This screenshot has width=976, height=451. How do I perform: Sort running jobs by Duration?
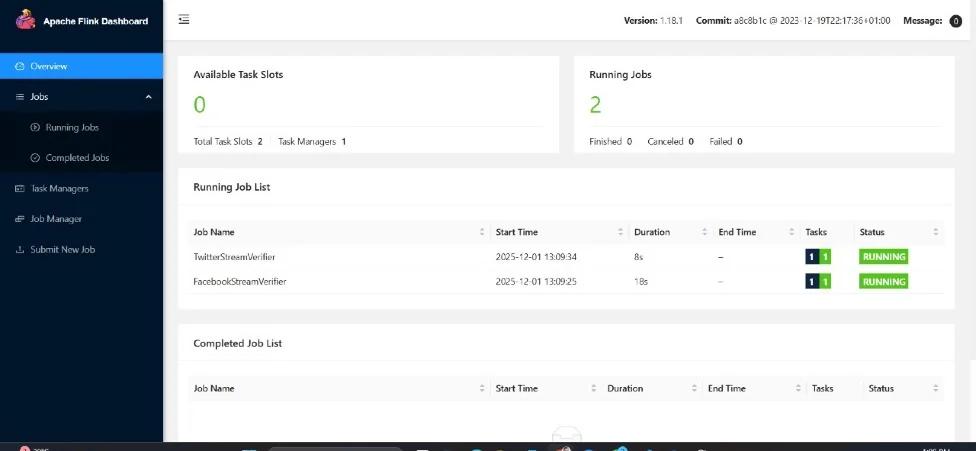point(704,232)
